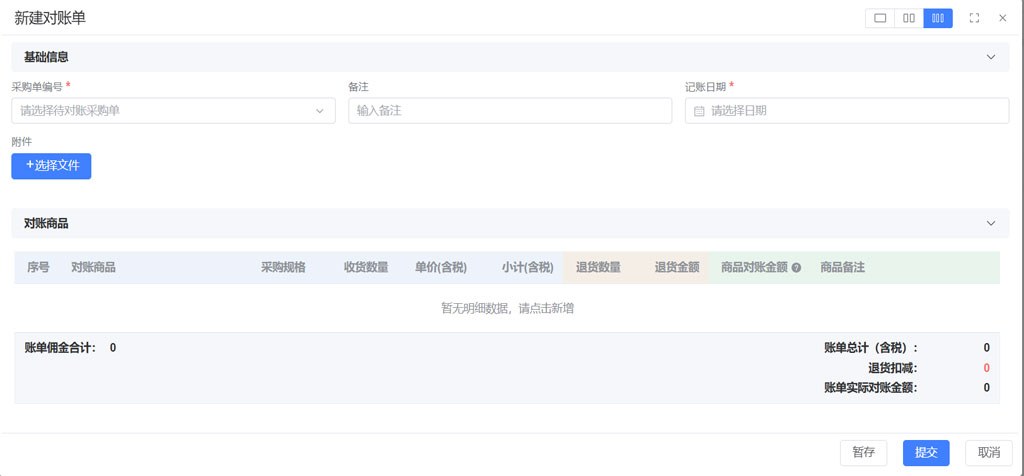The image size is (1024, 476).
Task: Click the 基础信息 section title
Action: [46, 57]
